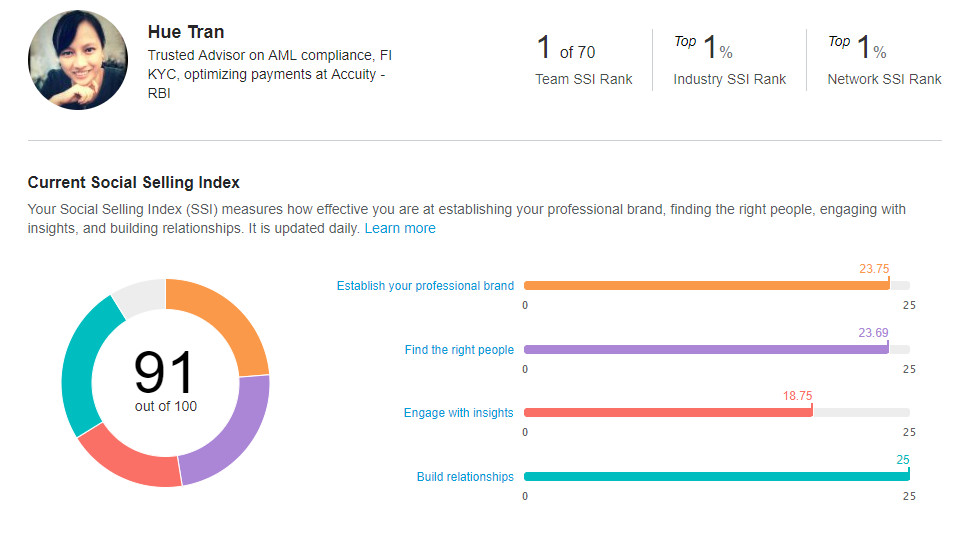Image resolution: width=965 pixels, height=552 pixels.
Task: Click the red Engage with insights bar
Action: point(668,412)
